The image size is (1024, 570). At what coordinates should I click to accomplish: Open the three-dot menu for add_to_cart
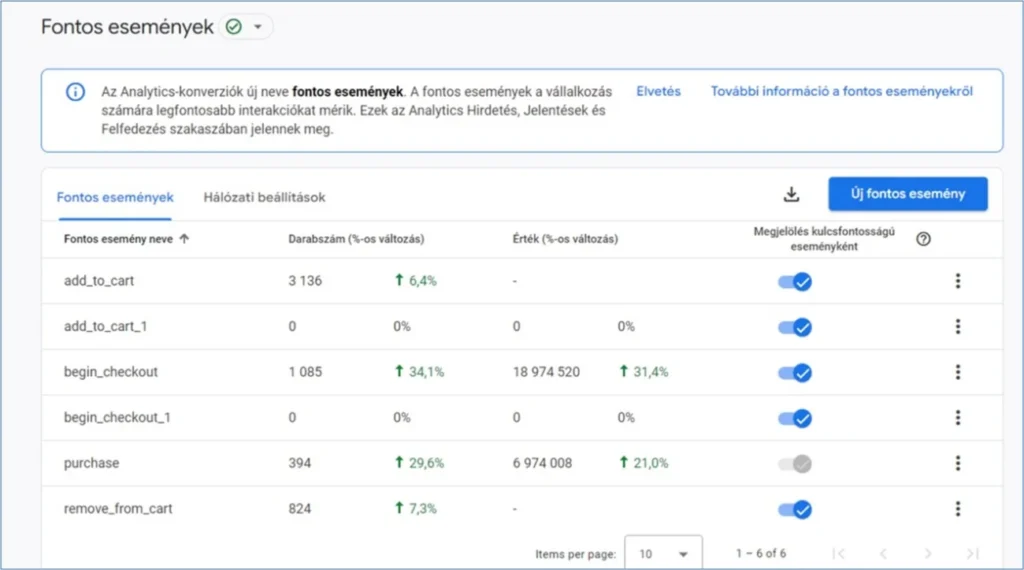point(957,281)
